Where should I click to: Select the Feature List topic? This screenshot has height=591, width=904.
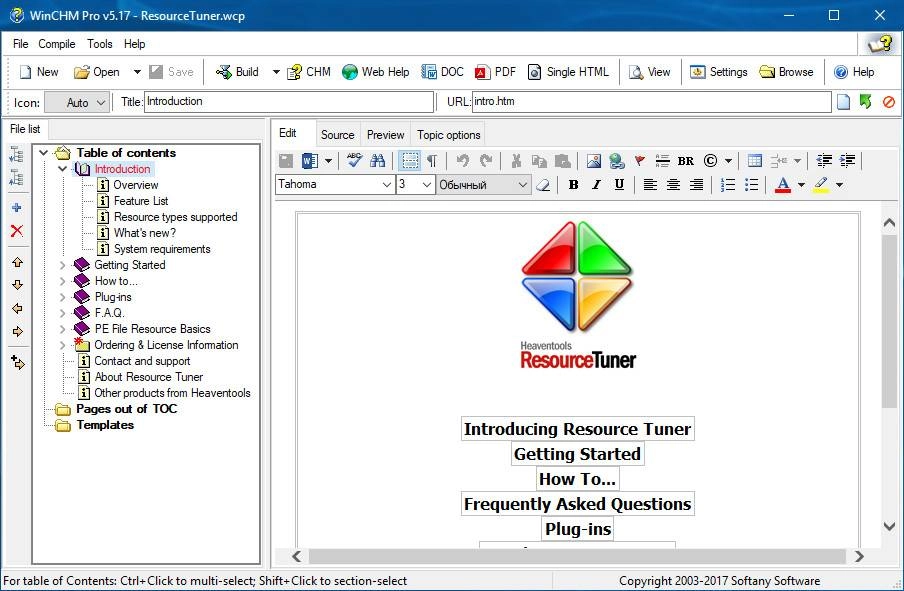[x=141, y=201]
